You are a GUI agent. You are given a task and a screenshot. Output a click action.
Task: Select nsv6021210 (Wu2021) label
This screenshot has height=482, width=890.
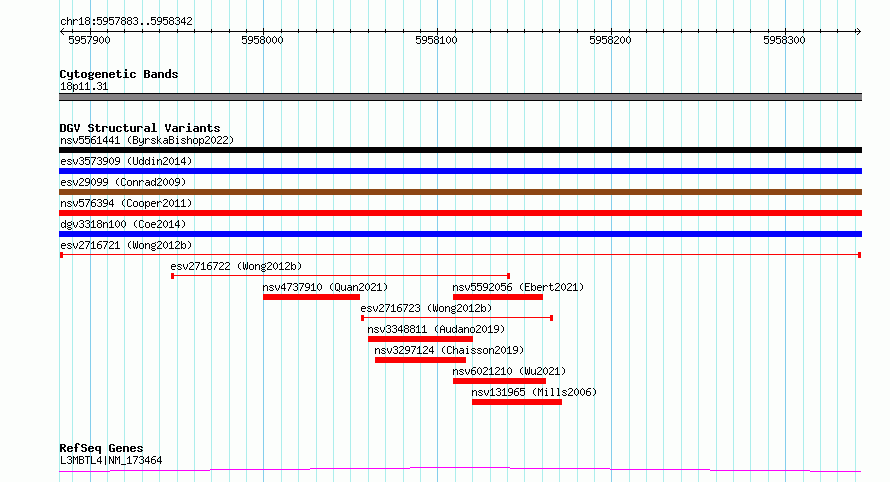click(509, 371)
